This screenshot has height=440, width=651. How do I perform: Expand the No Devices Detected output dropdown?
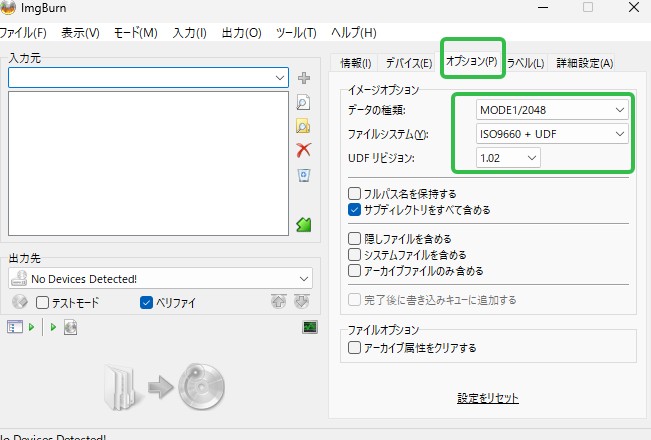304,279
